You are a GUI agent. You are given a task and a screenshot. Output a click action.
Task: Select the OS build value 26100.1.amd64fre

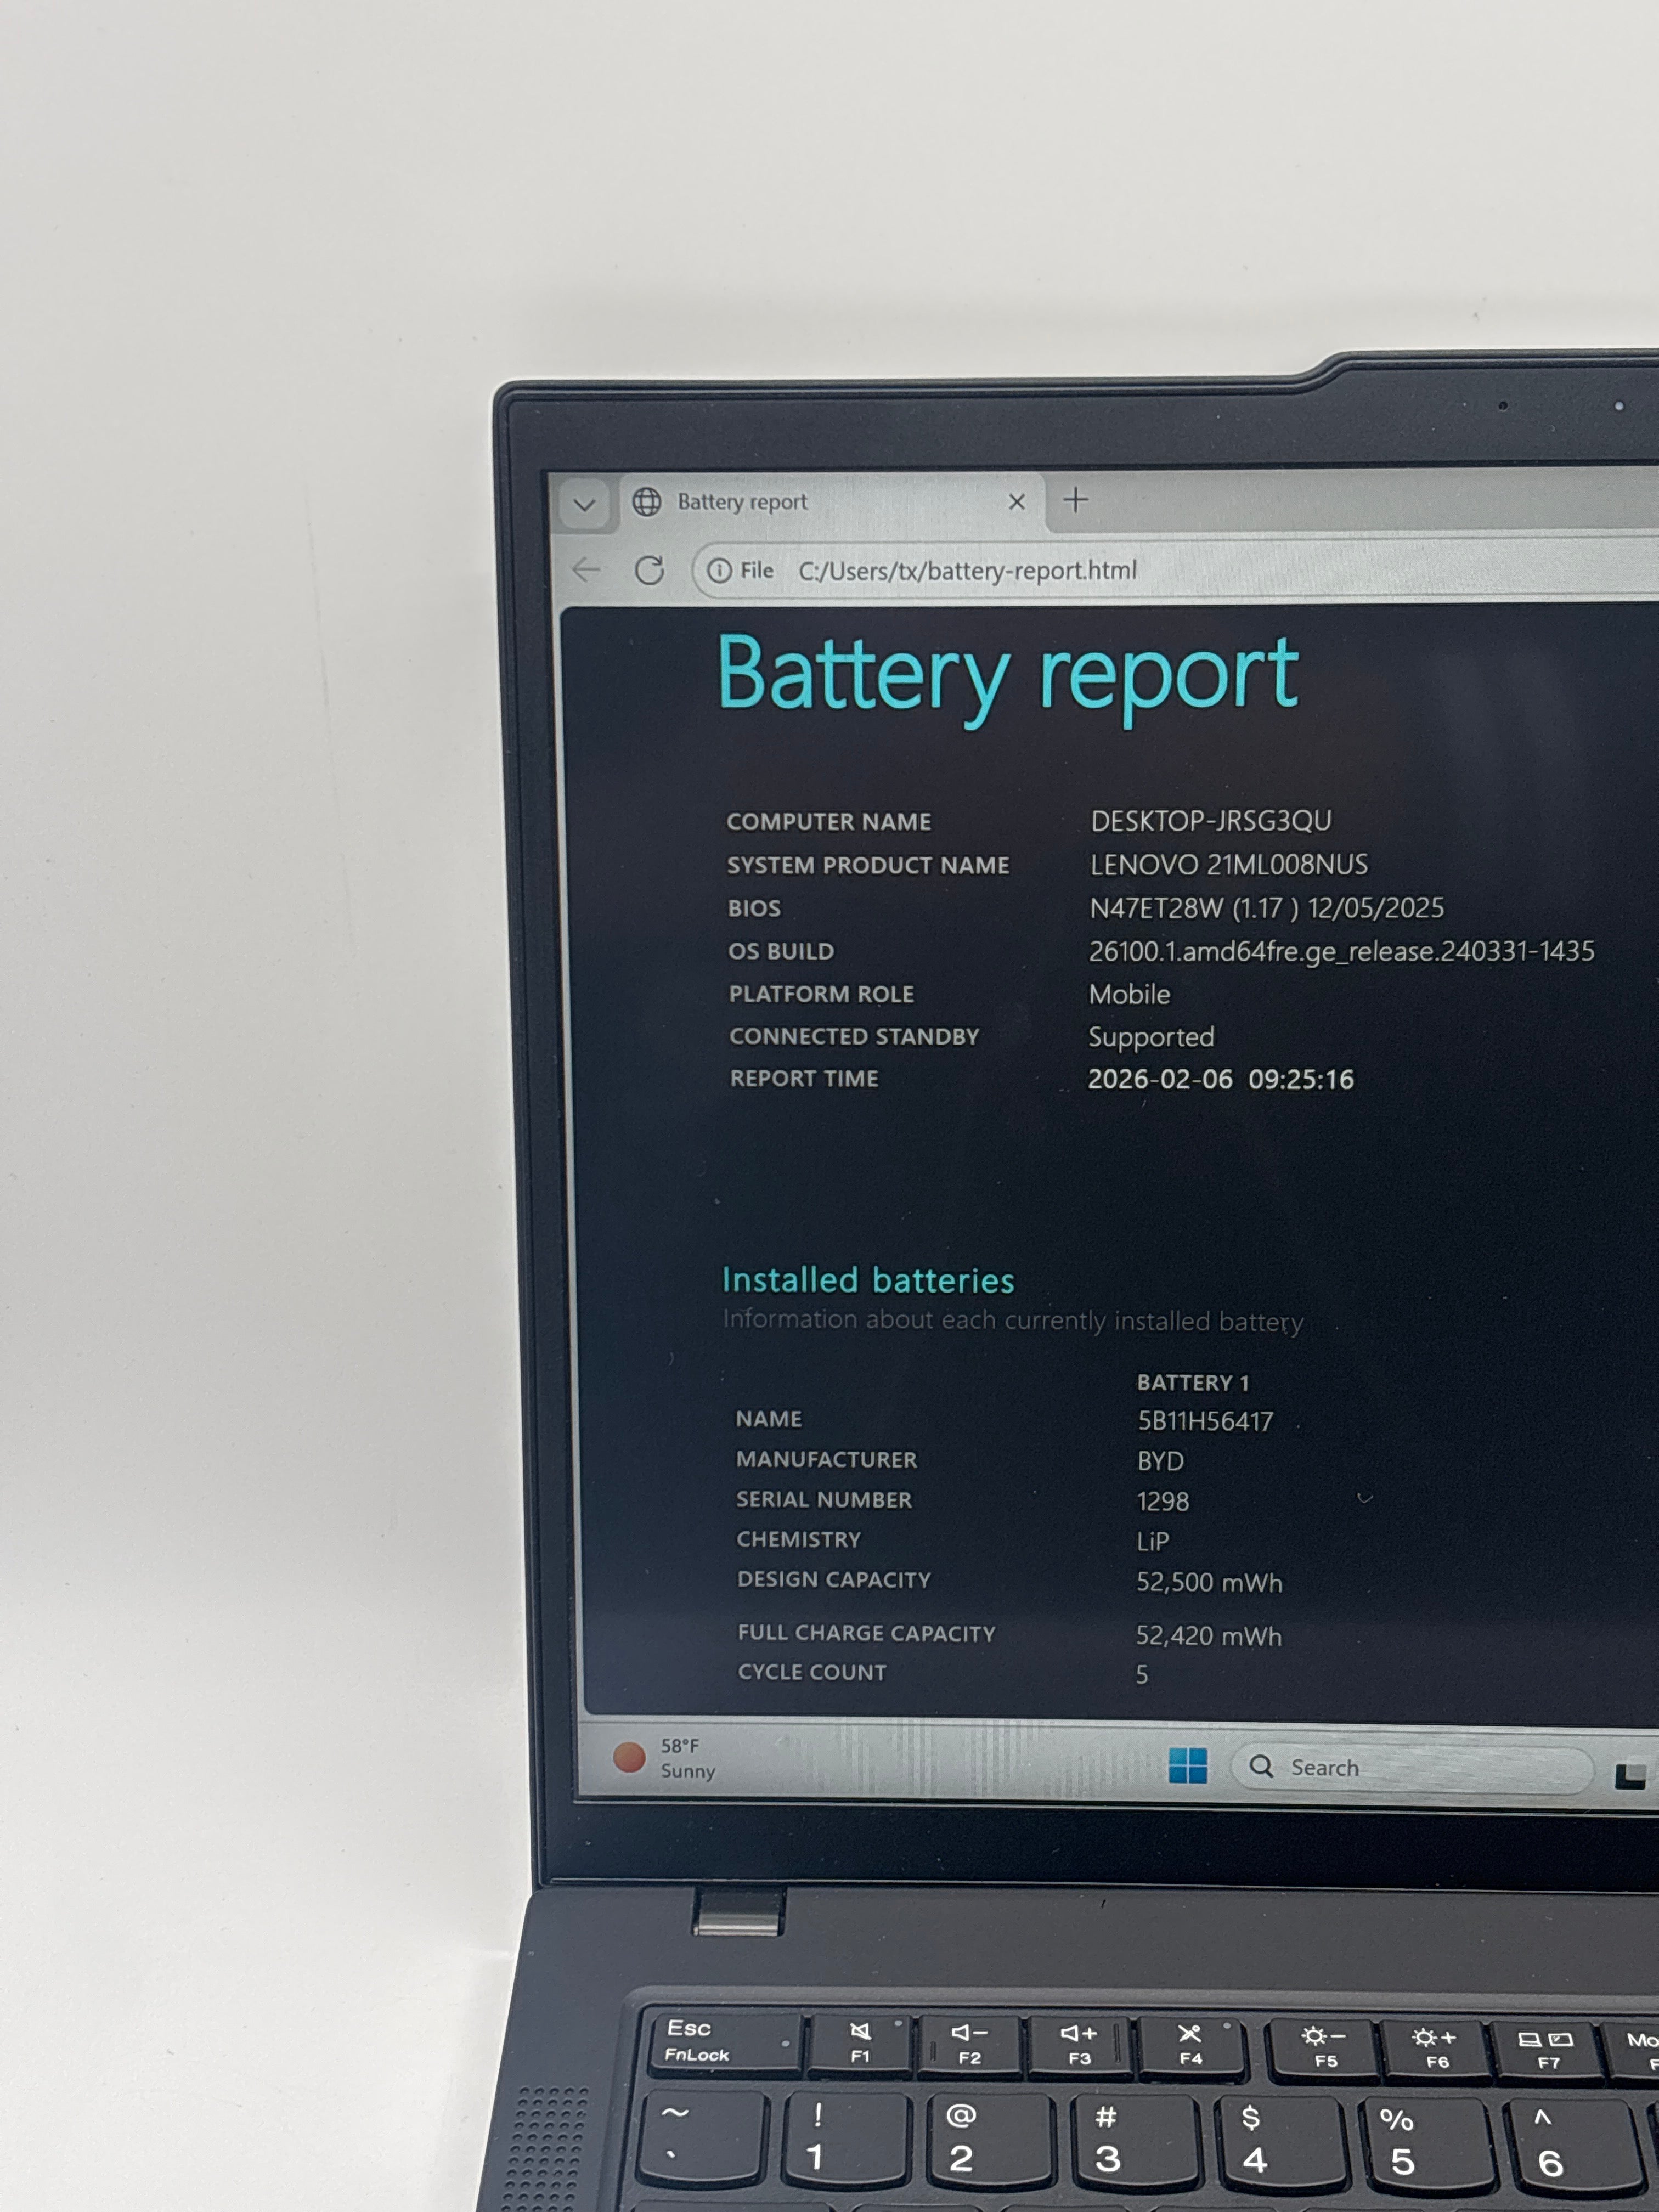1342,951
